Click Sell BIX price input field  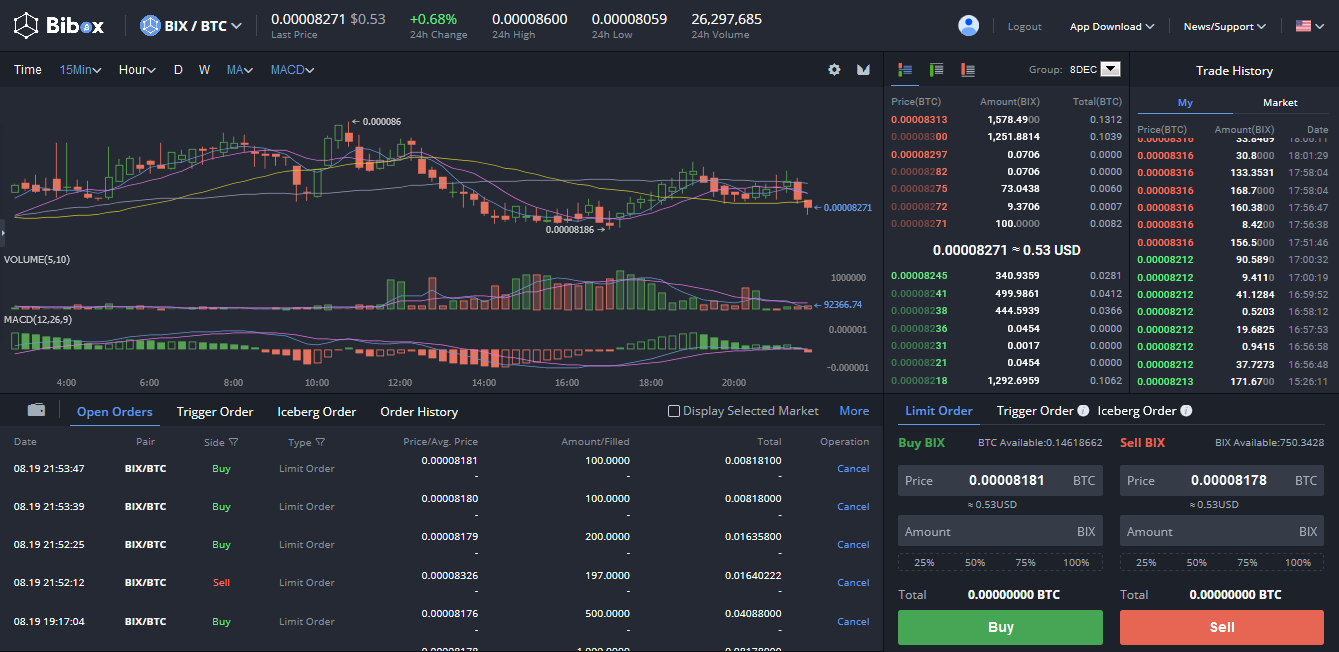(x=1222, y=480)
